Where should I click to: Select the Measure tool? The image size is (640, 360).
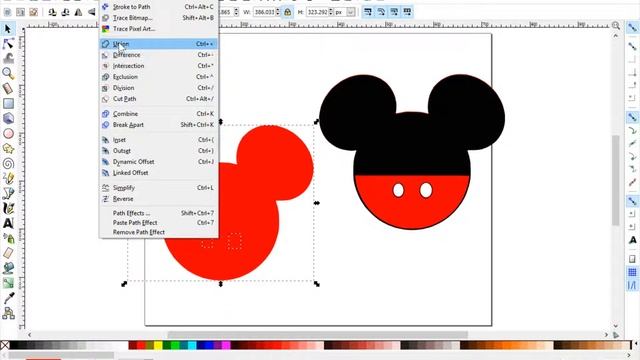[8, 88]
